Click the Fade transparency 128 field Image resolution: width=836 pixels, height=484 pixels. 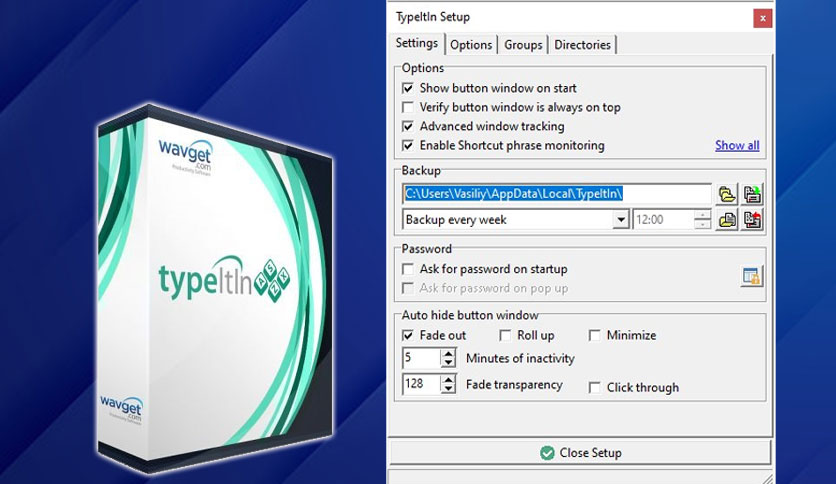point(422,384)
